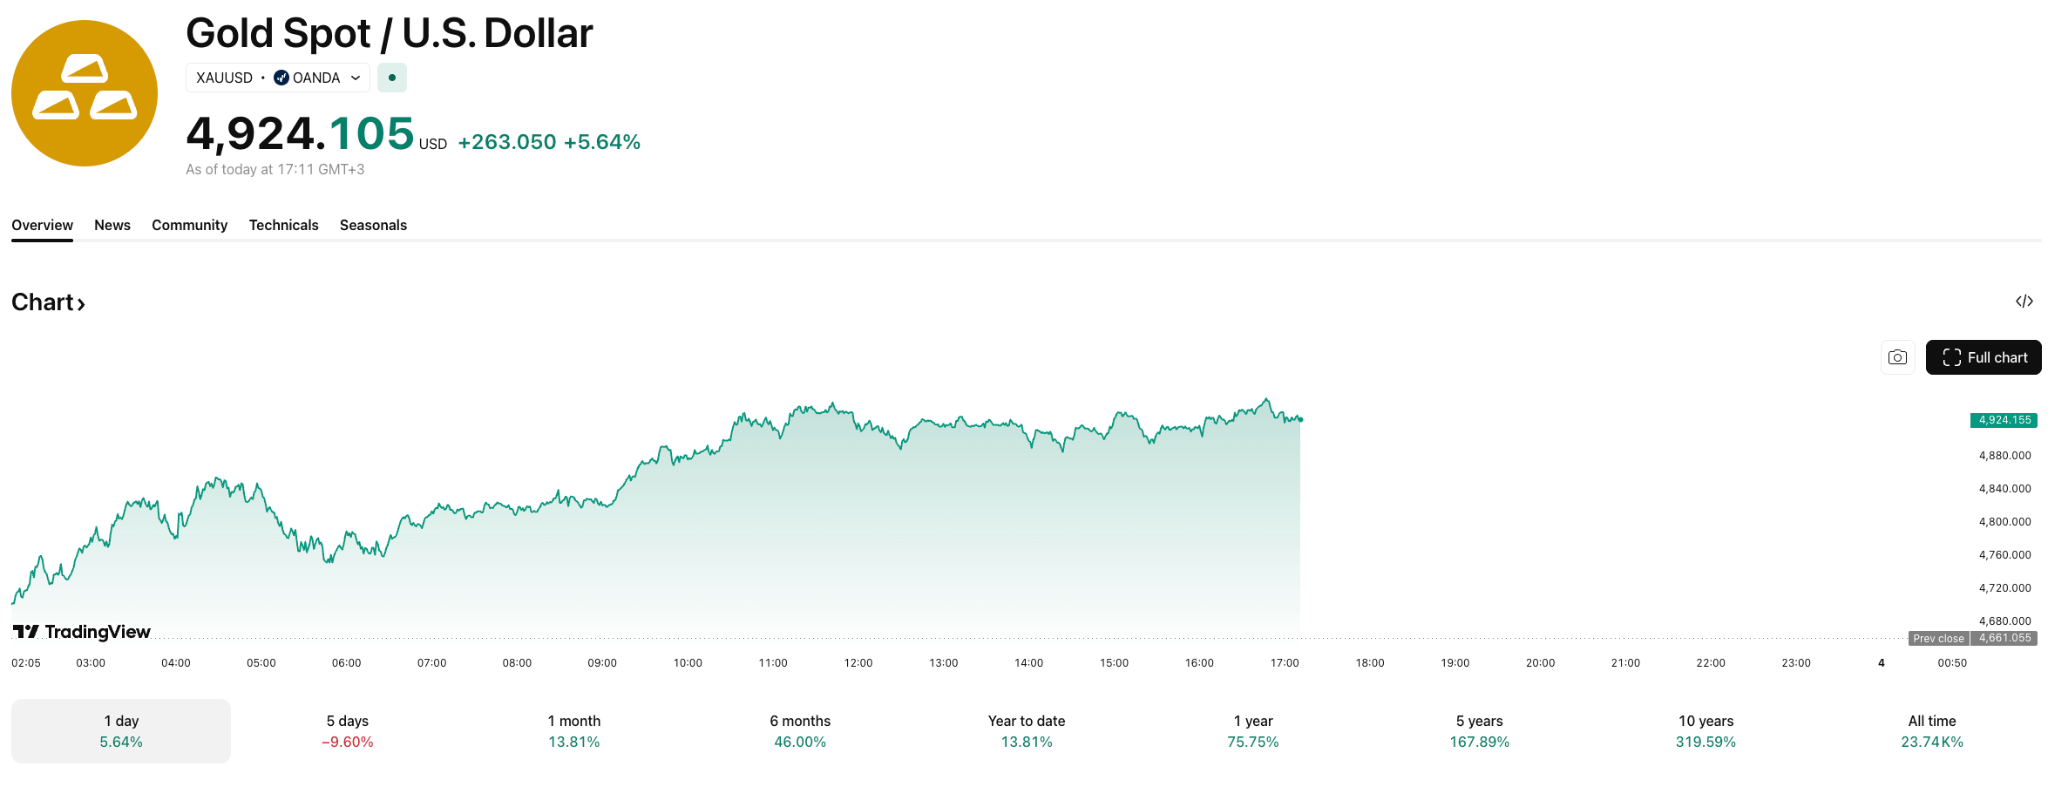Switch to the News tab

(112, 225)
